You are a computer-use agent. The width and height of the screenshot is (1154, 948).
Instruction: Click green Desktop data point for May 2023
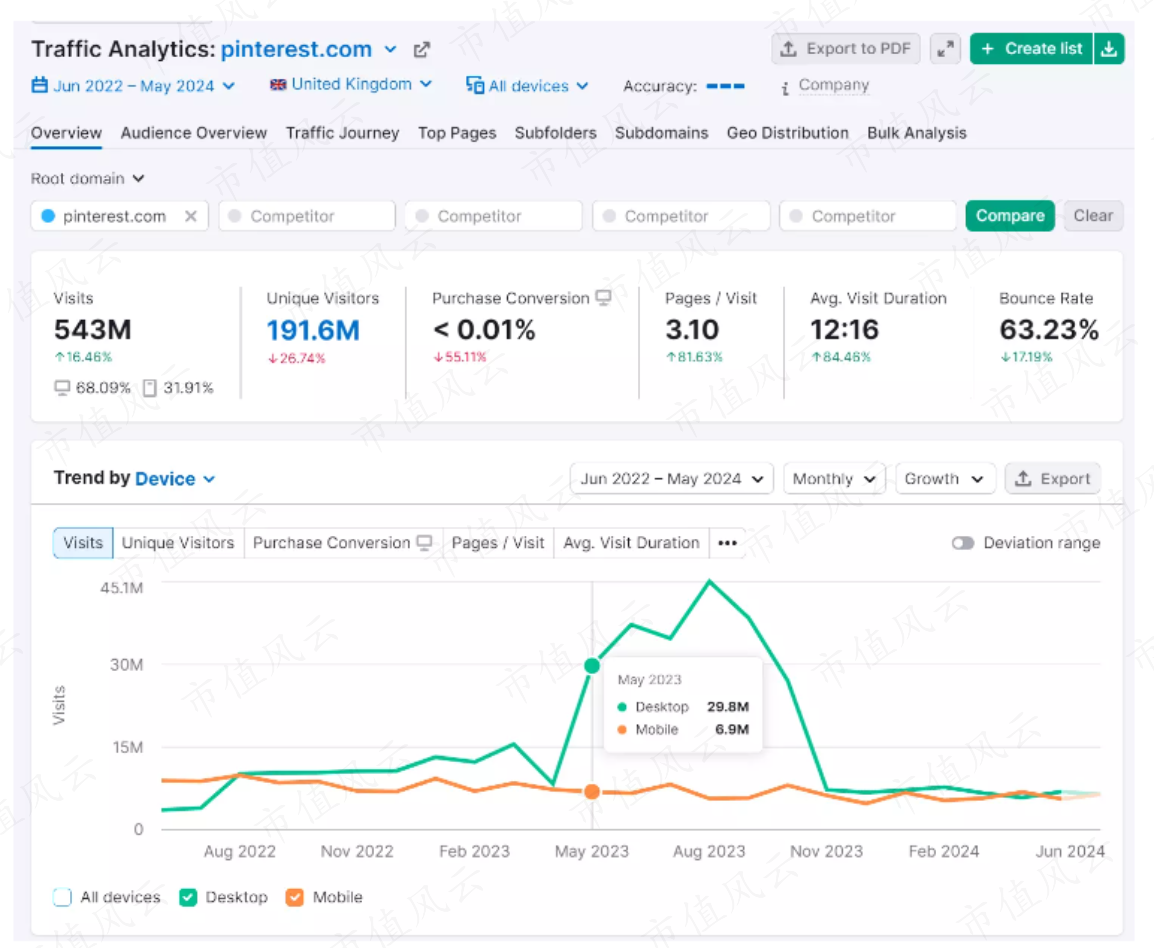coord(592,666)
